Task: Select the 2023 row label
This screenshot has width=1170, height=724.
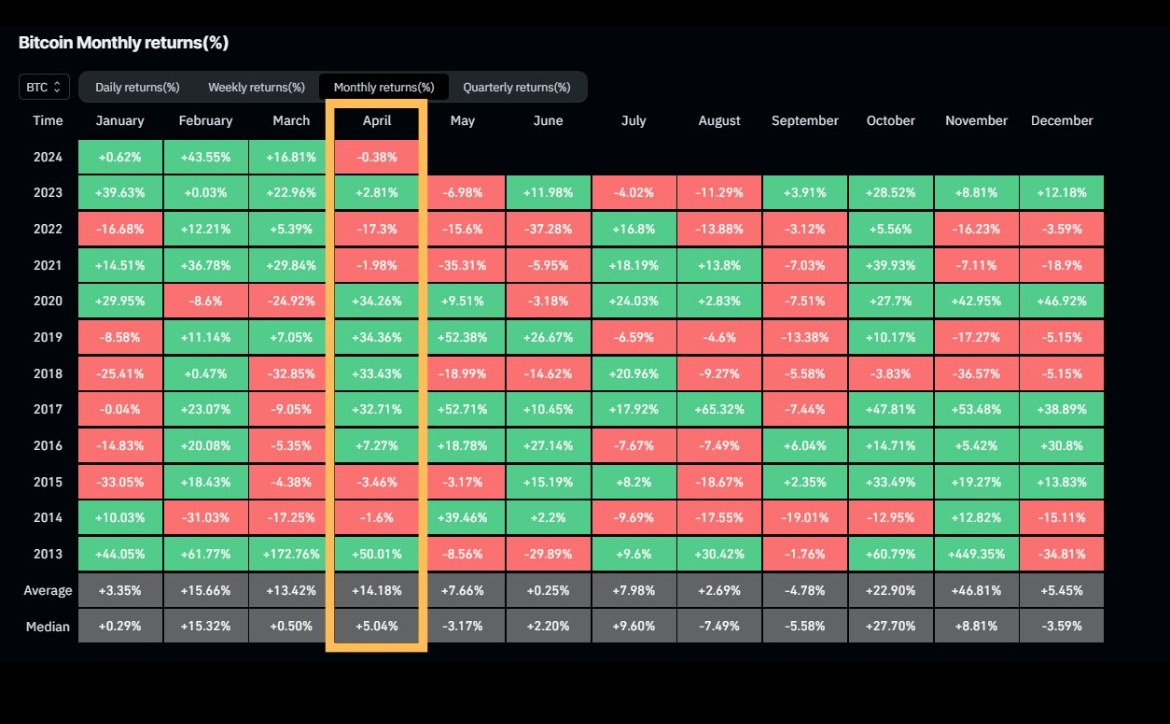Action: click(48, 193)
